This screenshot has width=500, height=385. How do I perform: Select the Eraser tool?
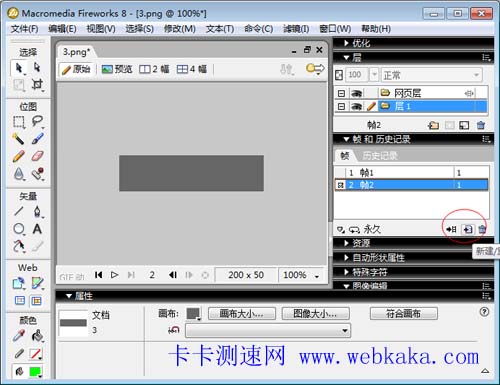click(37, 156)
